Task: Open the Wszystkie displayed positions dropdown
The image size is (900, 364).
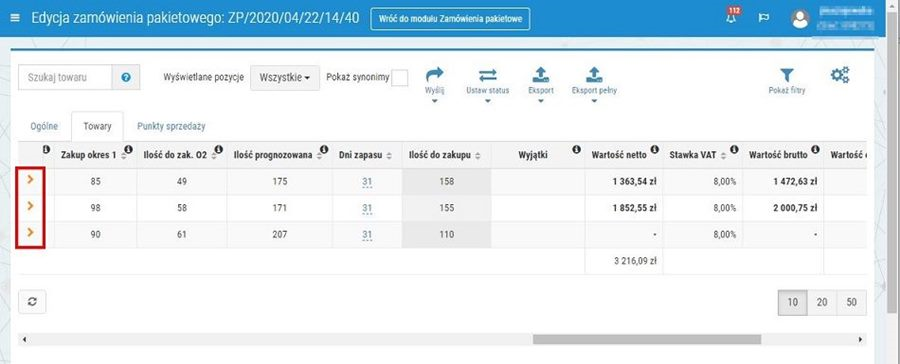Action: 285,78
